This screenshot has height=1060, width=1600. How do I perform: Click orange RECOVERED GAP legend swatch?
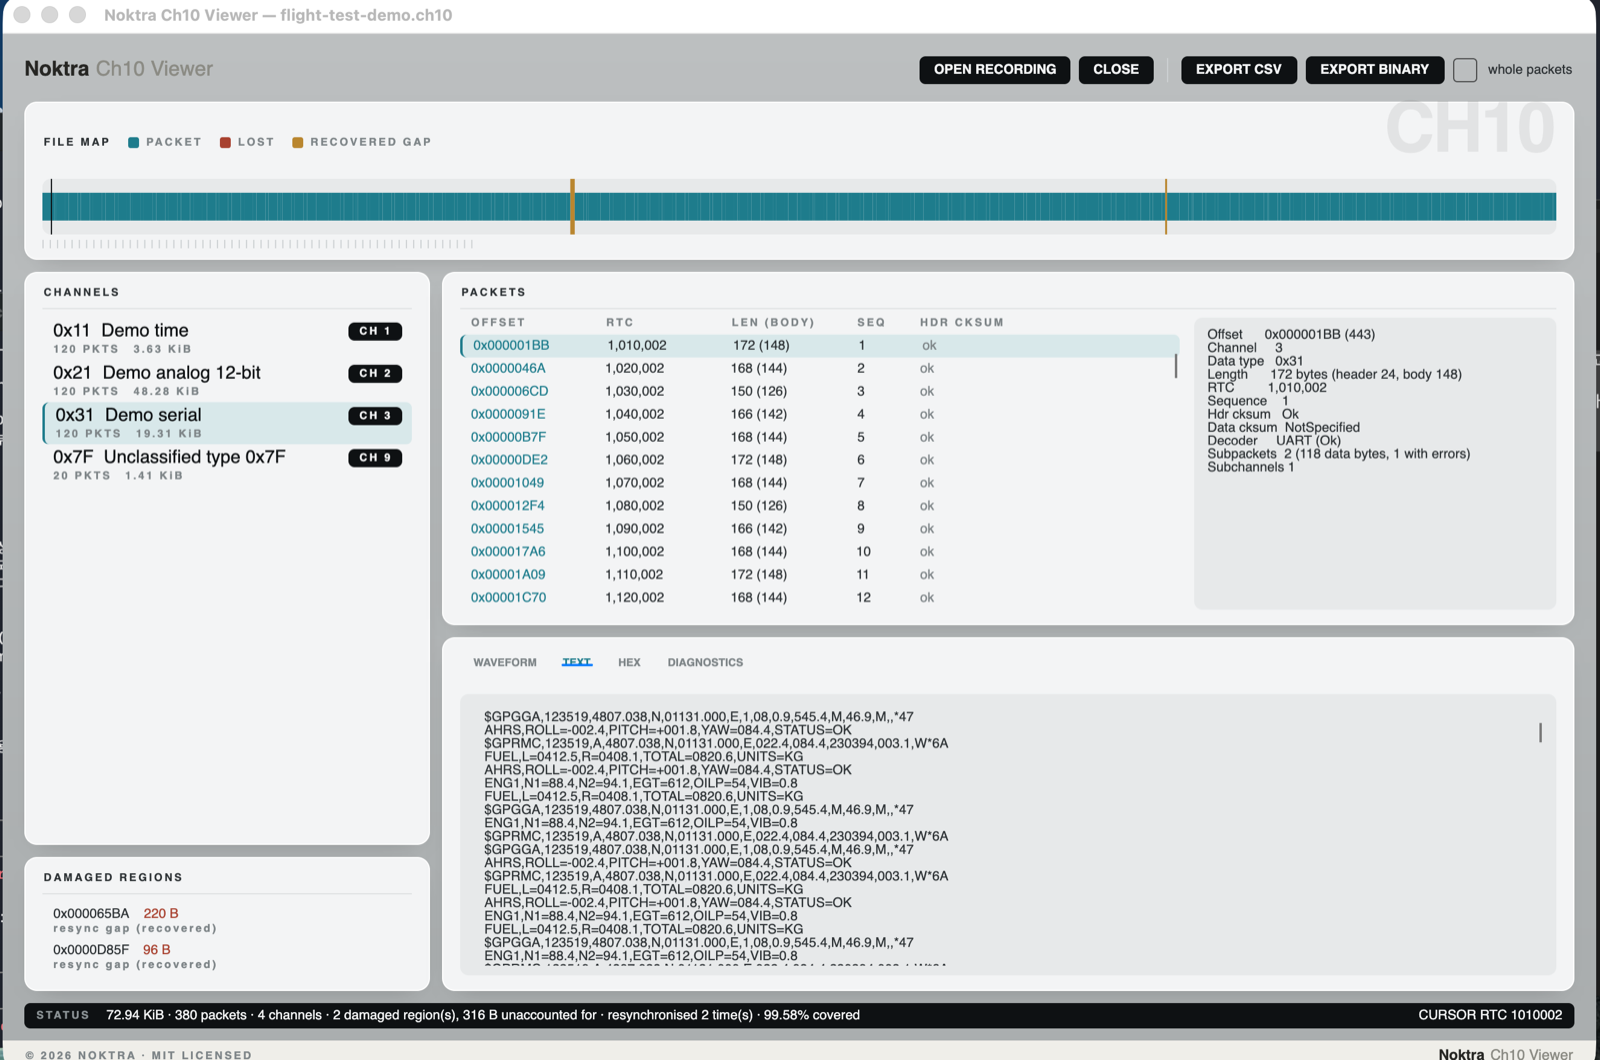[x=297, y=142]
